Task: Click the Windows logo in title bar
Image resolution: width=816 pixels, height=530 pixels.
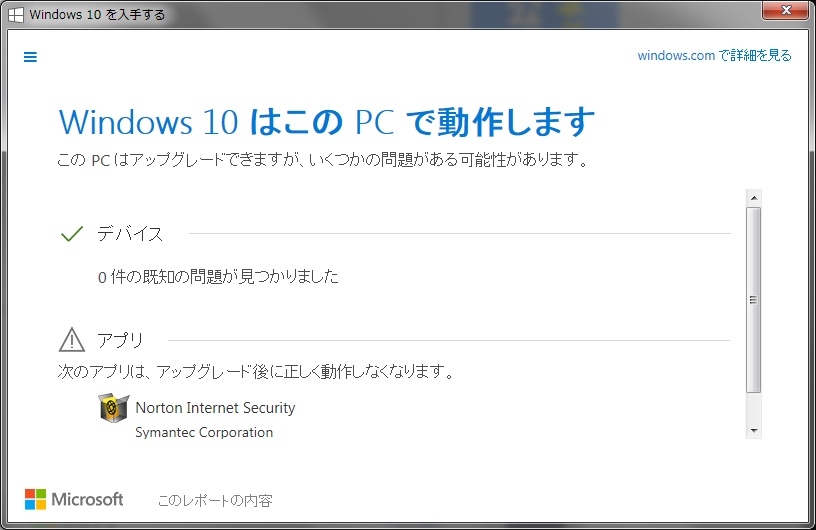Action: tap(16, 15)
